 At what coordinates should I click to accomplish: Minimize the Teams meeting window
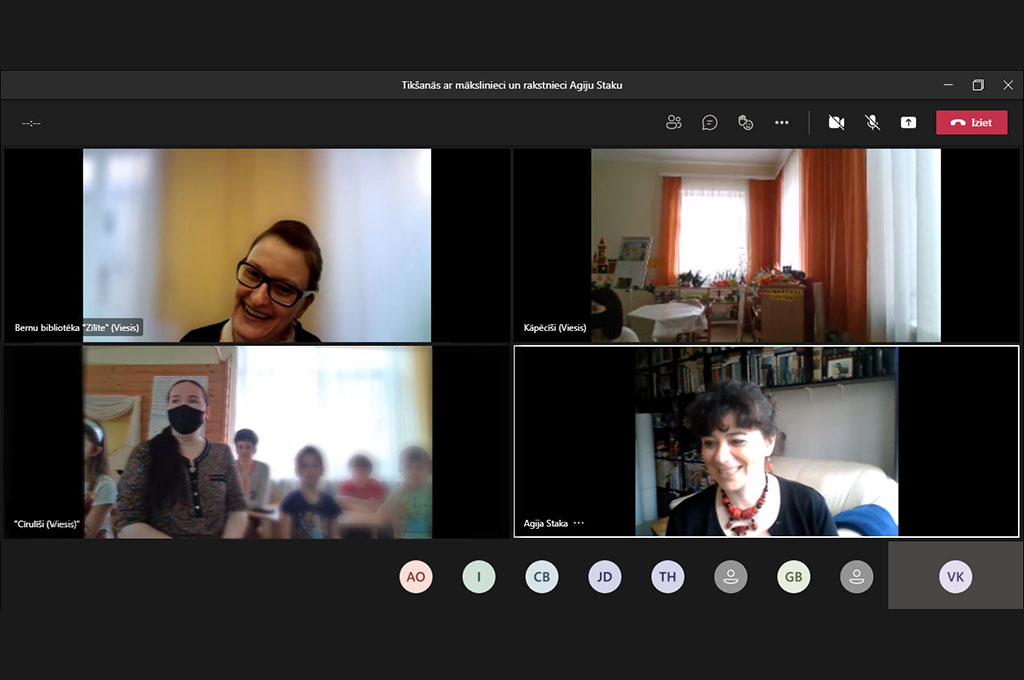948,85
